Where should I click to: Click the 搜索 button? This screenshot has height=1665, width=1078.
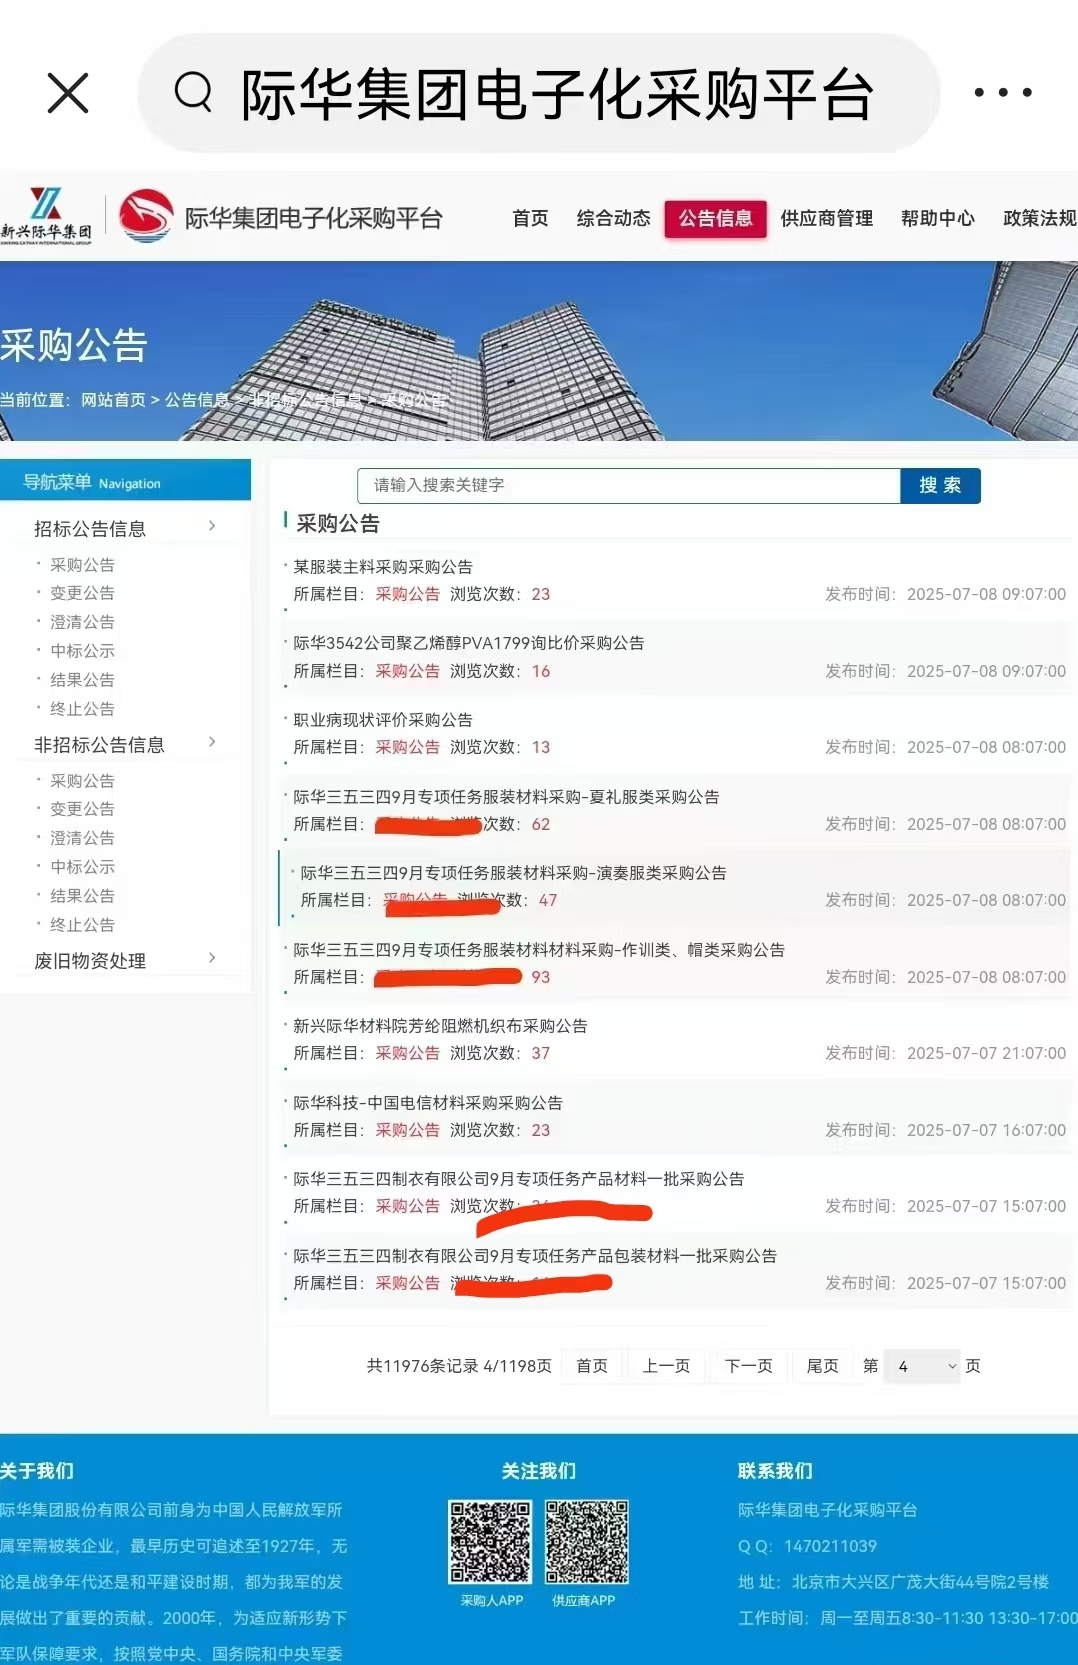click(x=940, y=486)
